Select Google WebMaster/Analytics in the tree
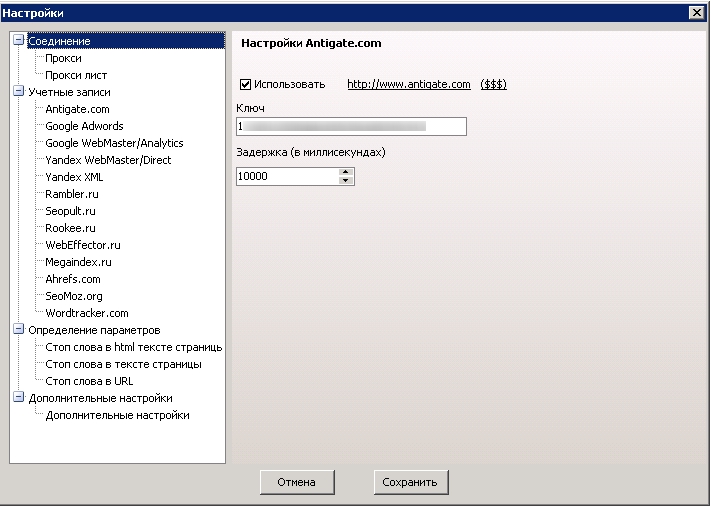 pyautogui.click(x=114, y=143)
